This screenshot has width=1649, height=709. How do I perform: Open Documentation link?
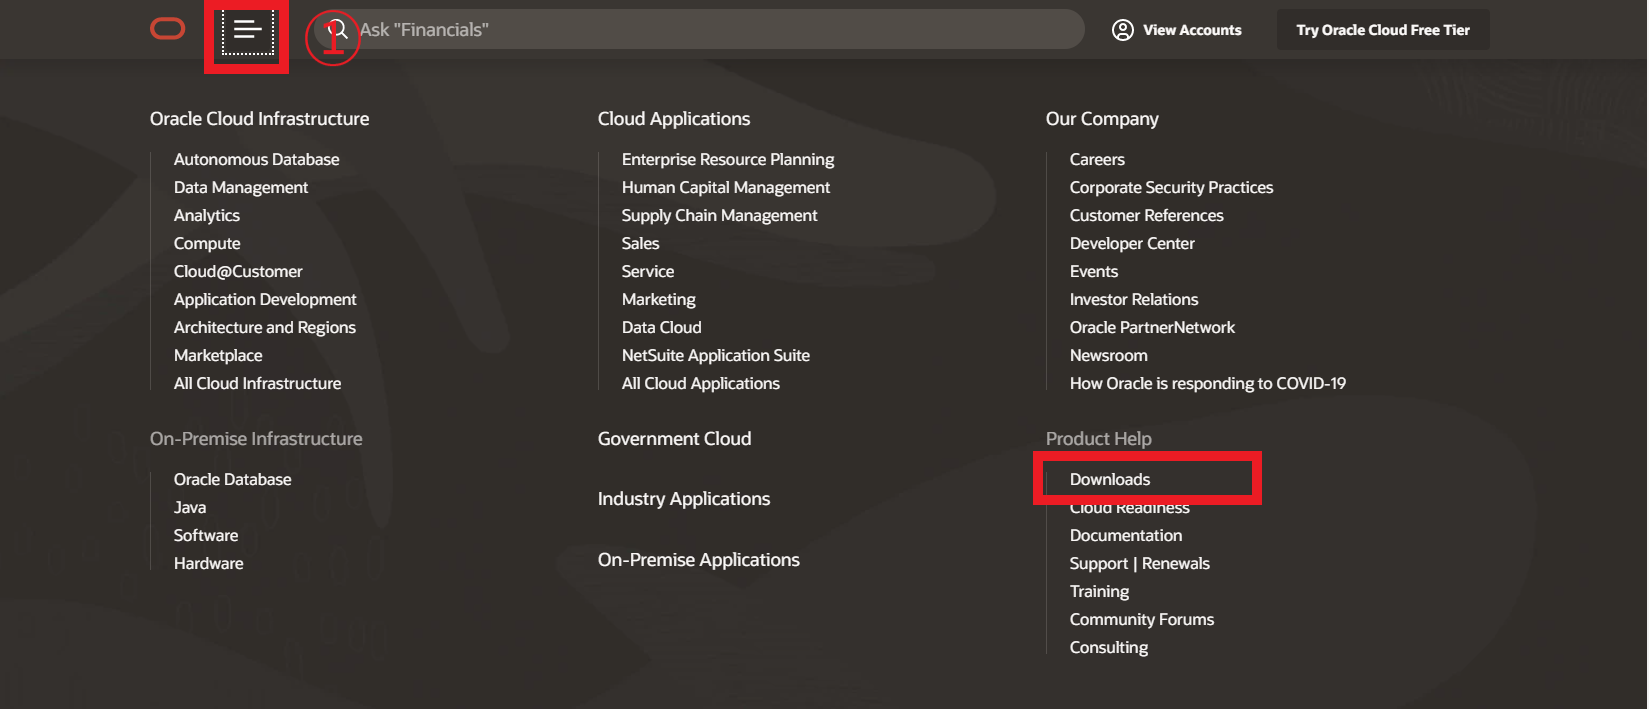[1126, 535]
